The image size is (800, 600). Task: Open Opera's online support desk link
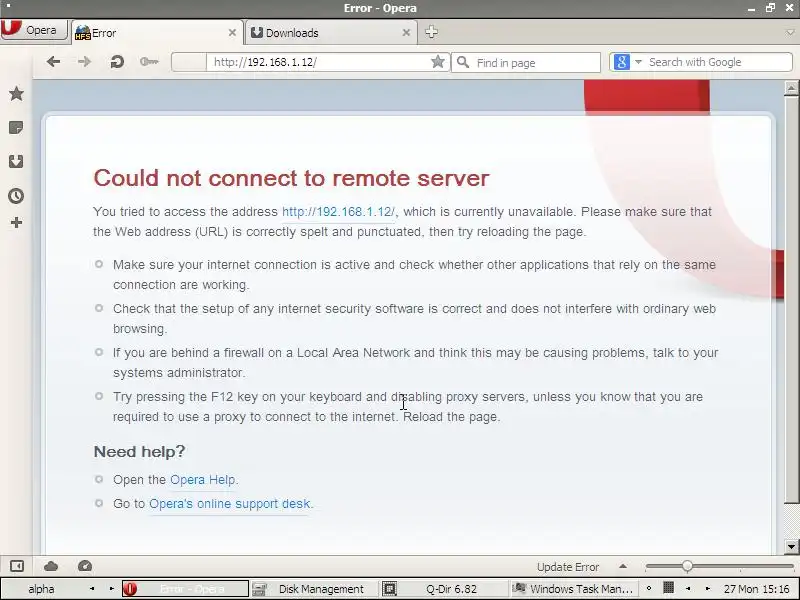click(x=230, y=504)
